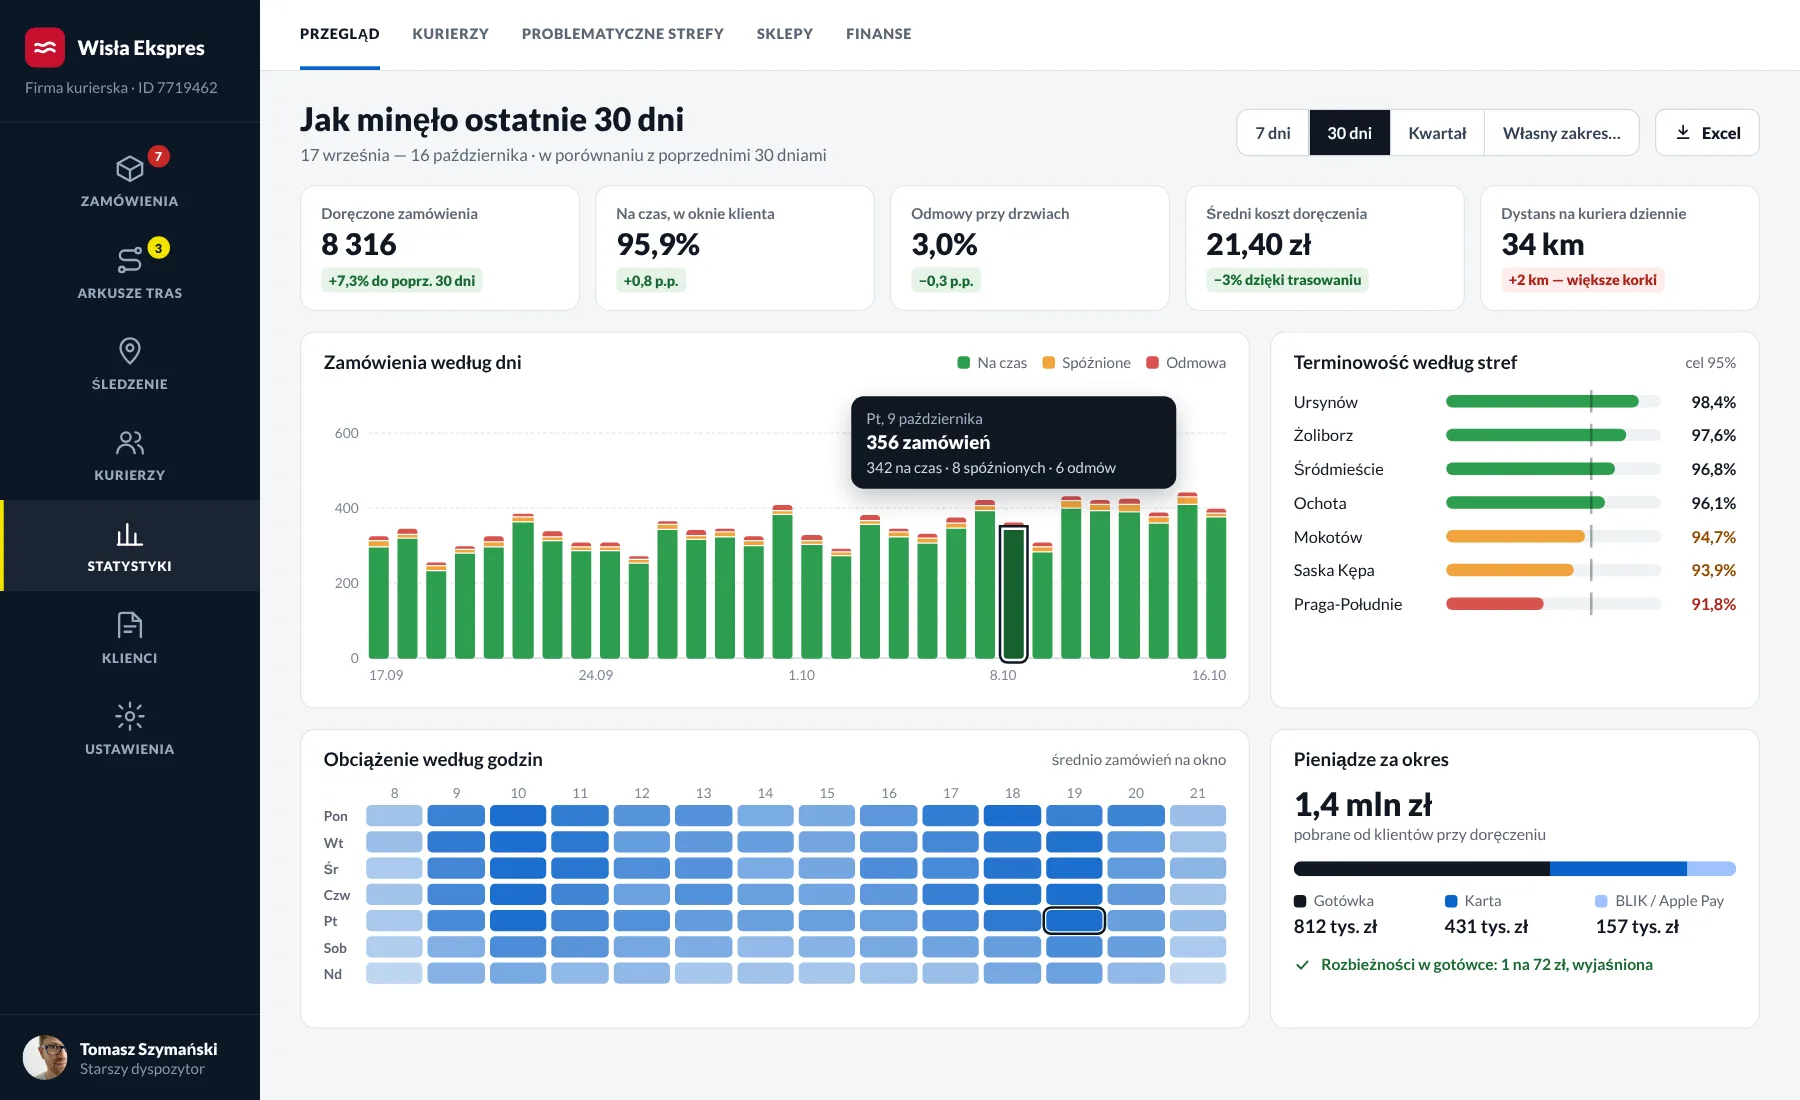Select the 7 dni range

[x=1273, y=133]
